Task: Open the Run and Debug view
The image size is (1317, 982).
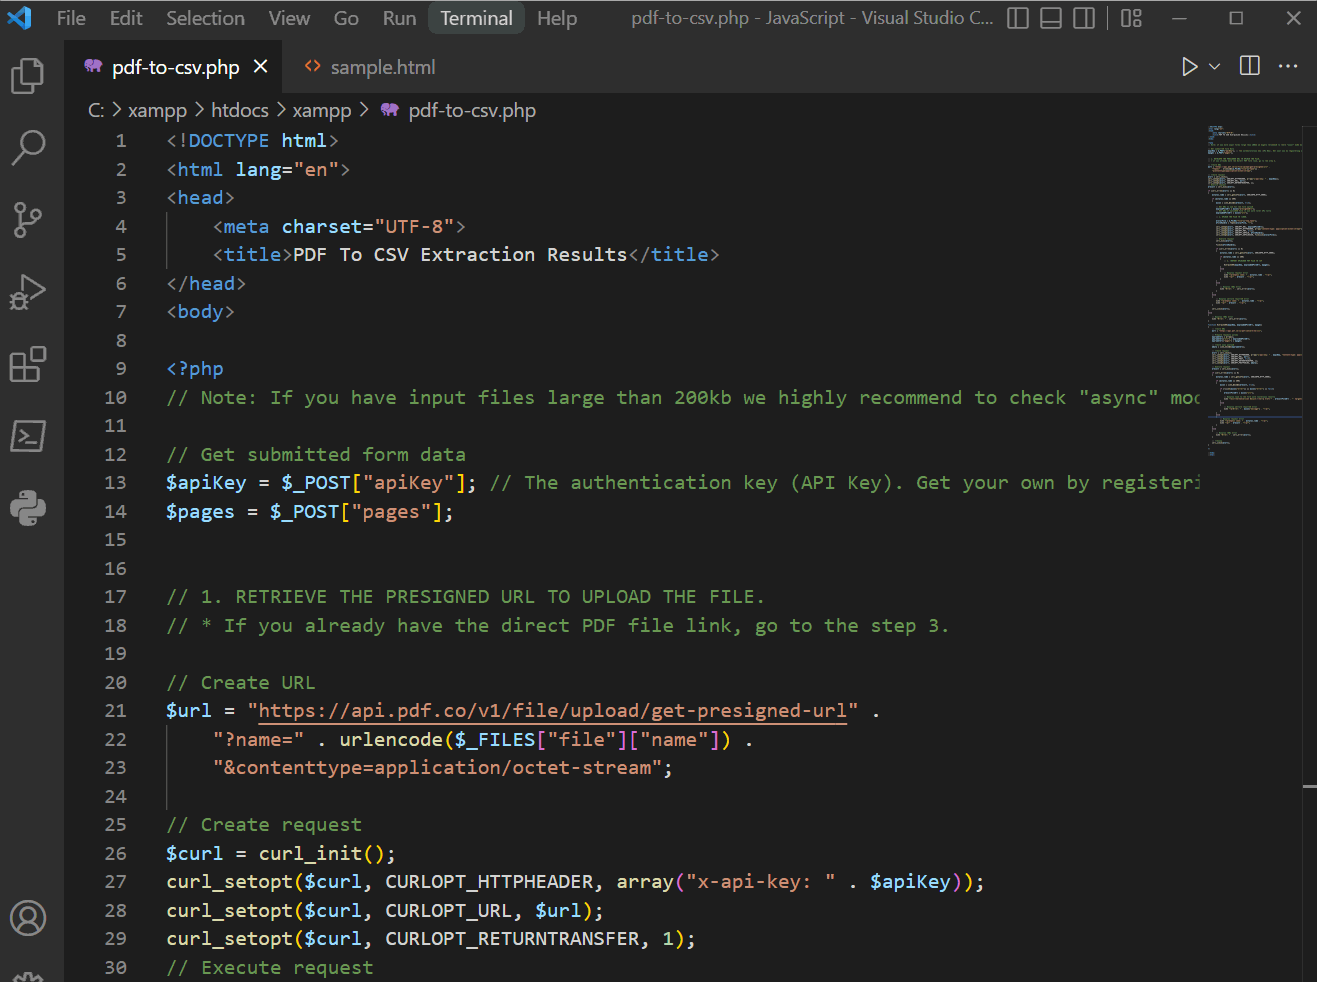Action: click(x=28, y=291)
